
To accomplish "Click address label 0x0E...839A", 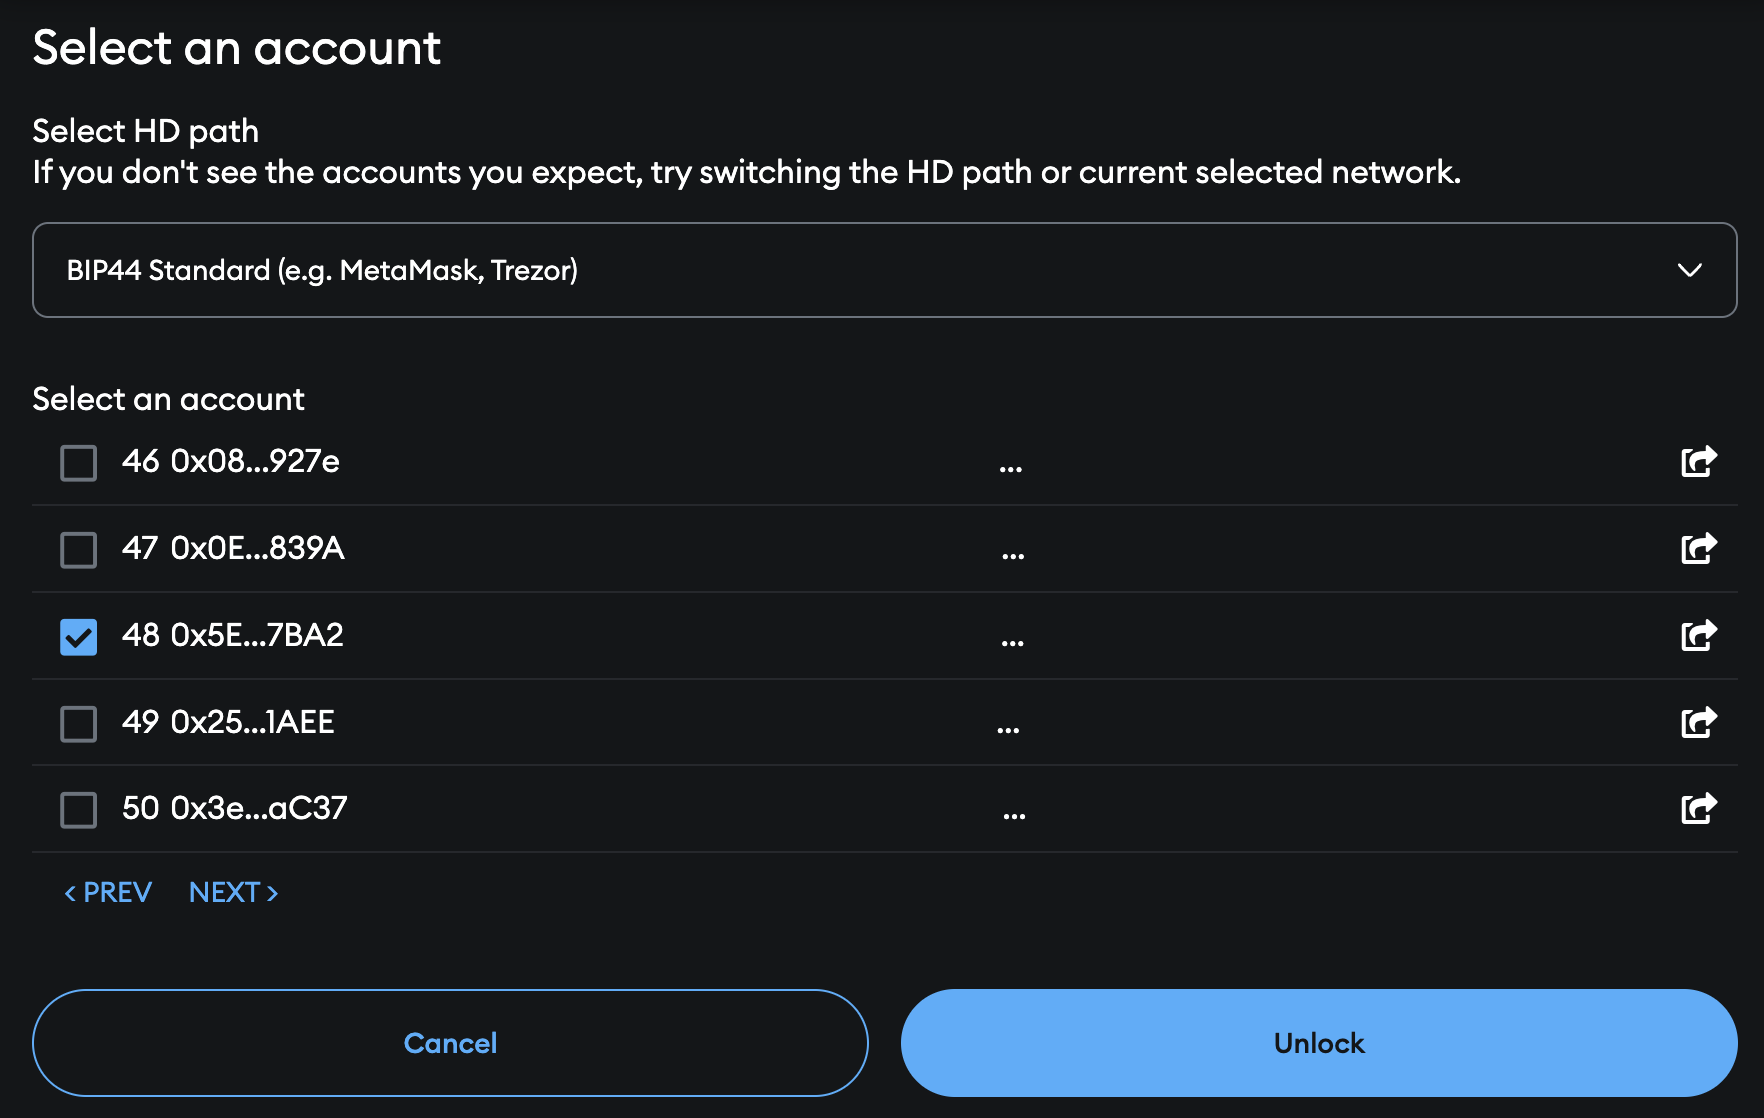I will coord(257,548).
